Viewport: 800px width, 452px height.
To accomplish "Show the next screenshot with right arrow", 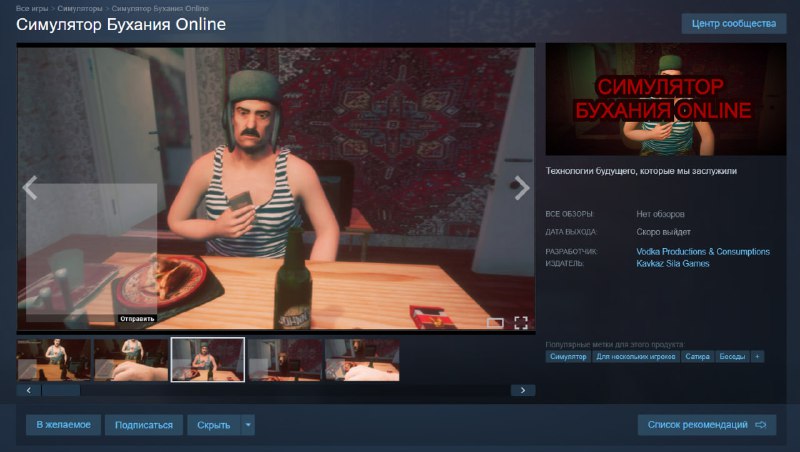I will pos(521,188).
